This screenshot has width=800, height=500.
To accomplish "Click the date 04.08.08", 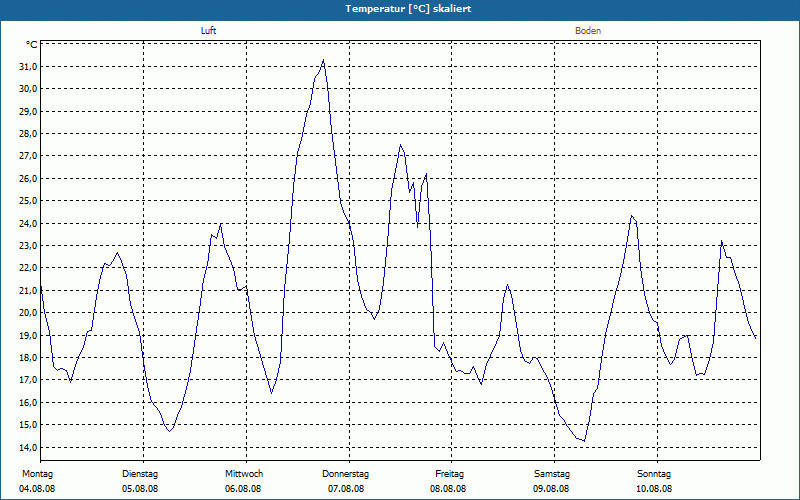I will pyautogui.click(x=37, y=489).
